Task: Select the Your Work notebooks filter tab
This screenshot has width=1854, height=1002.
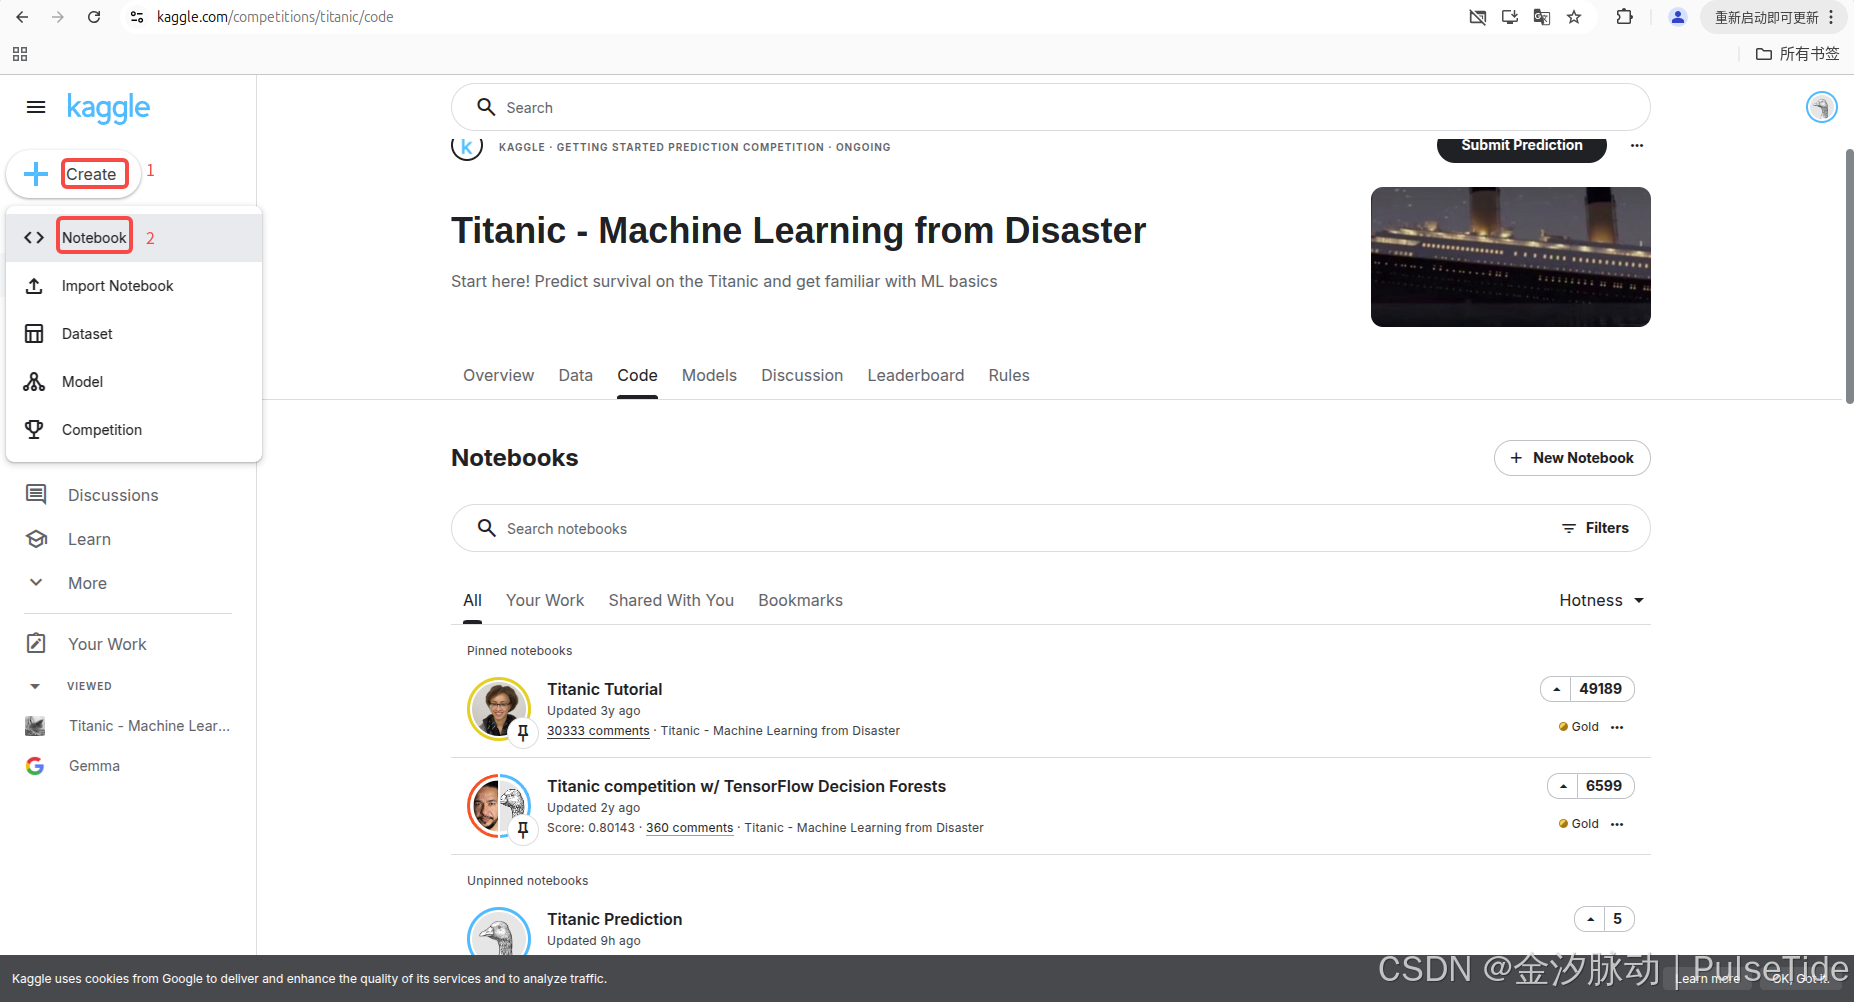Action: click(x=545, y=600)
